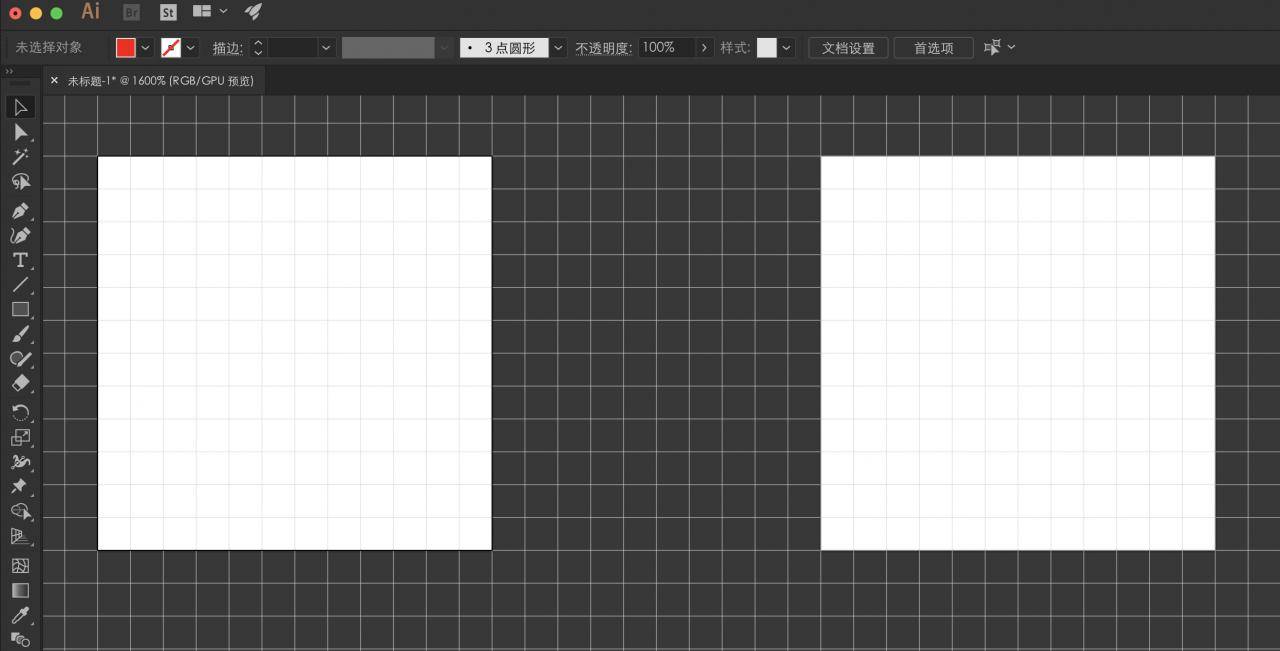Expand the 3点圆形 brush definition dropdown
1280x651 pixels.
pyautogui.click(x=558, y=48)
